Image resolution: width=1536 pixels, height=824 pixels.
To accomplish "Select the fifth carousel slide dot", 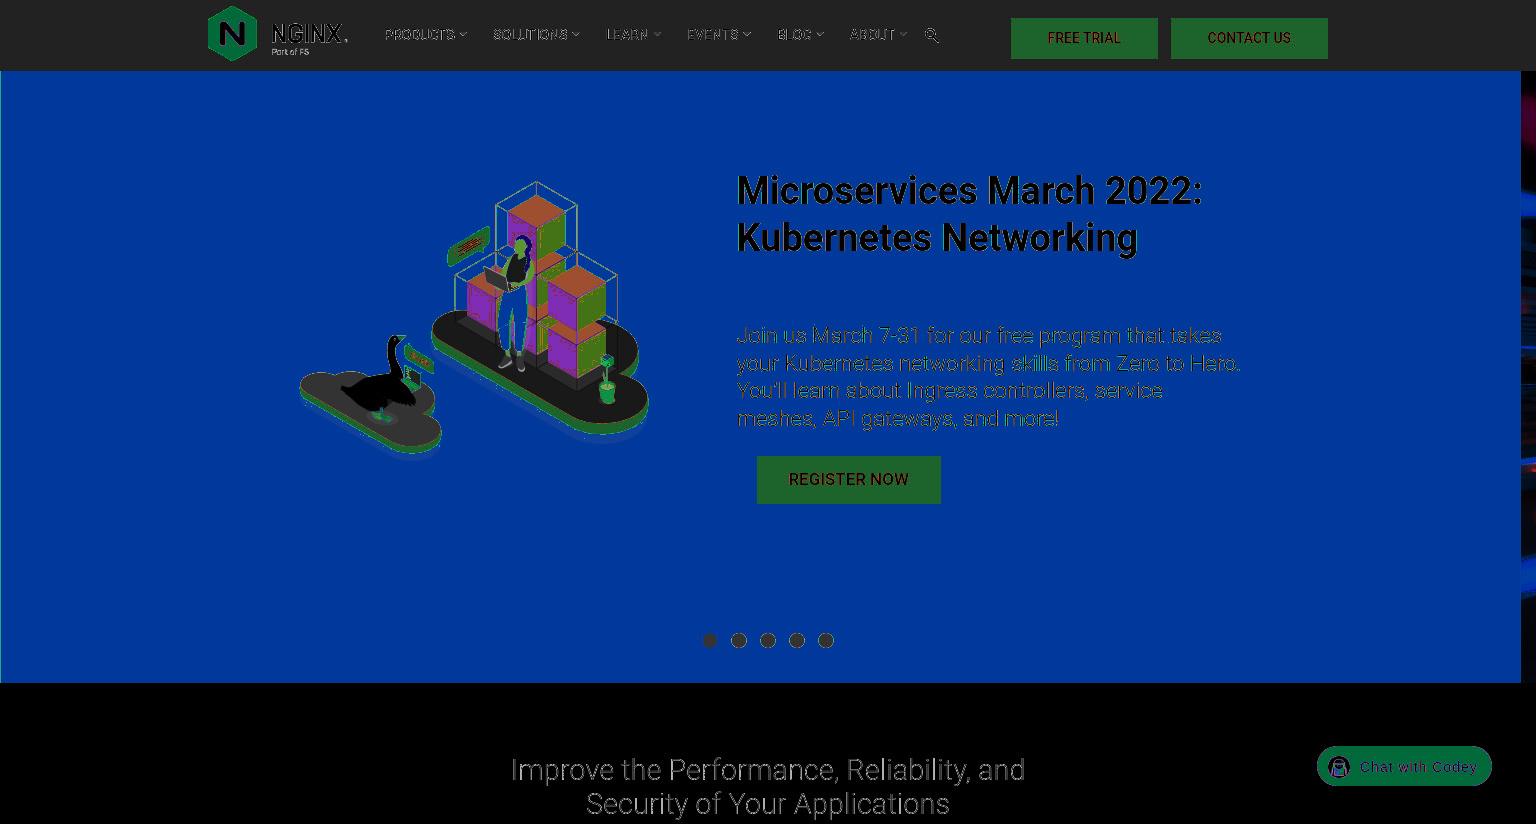I will point(826,641).
